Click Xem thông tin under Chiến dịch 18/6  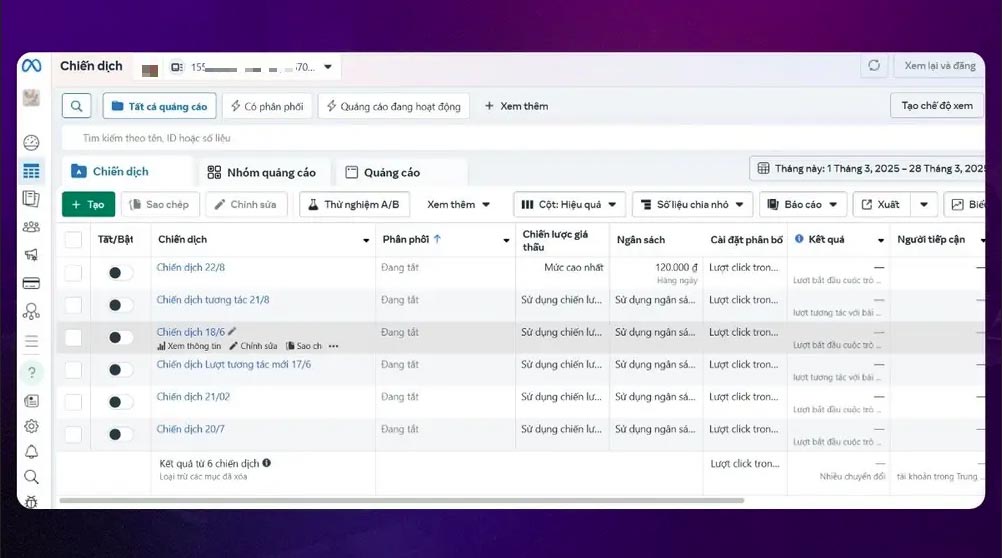(189, 346)
